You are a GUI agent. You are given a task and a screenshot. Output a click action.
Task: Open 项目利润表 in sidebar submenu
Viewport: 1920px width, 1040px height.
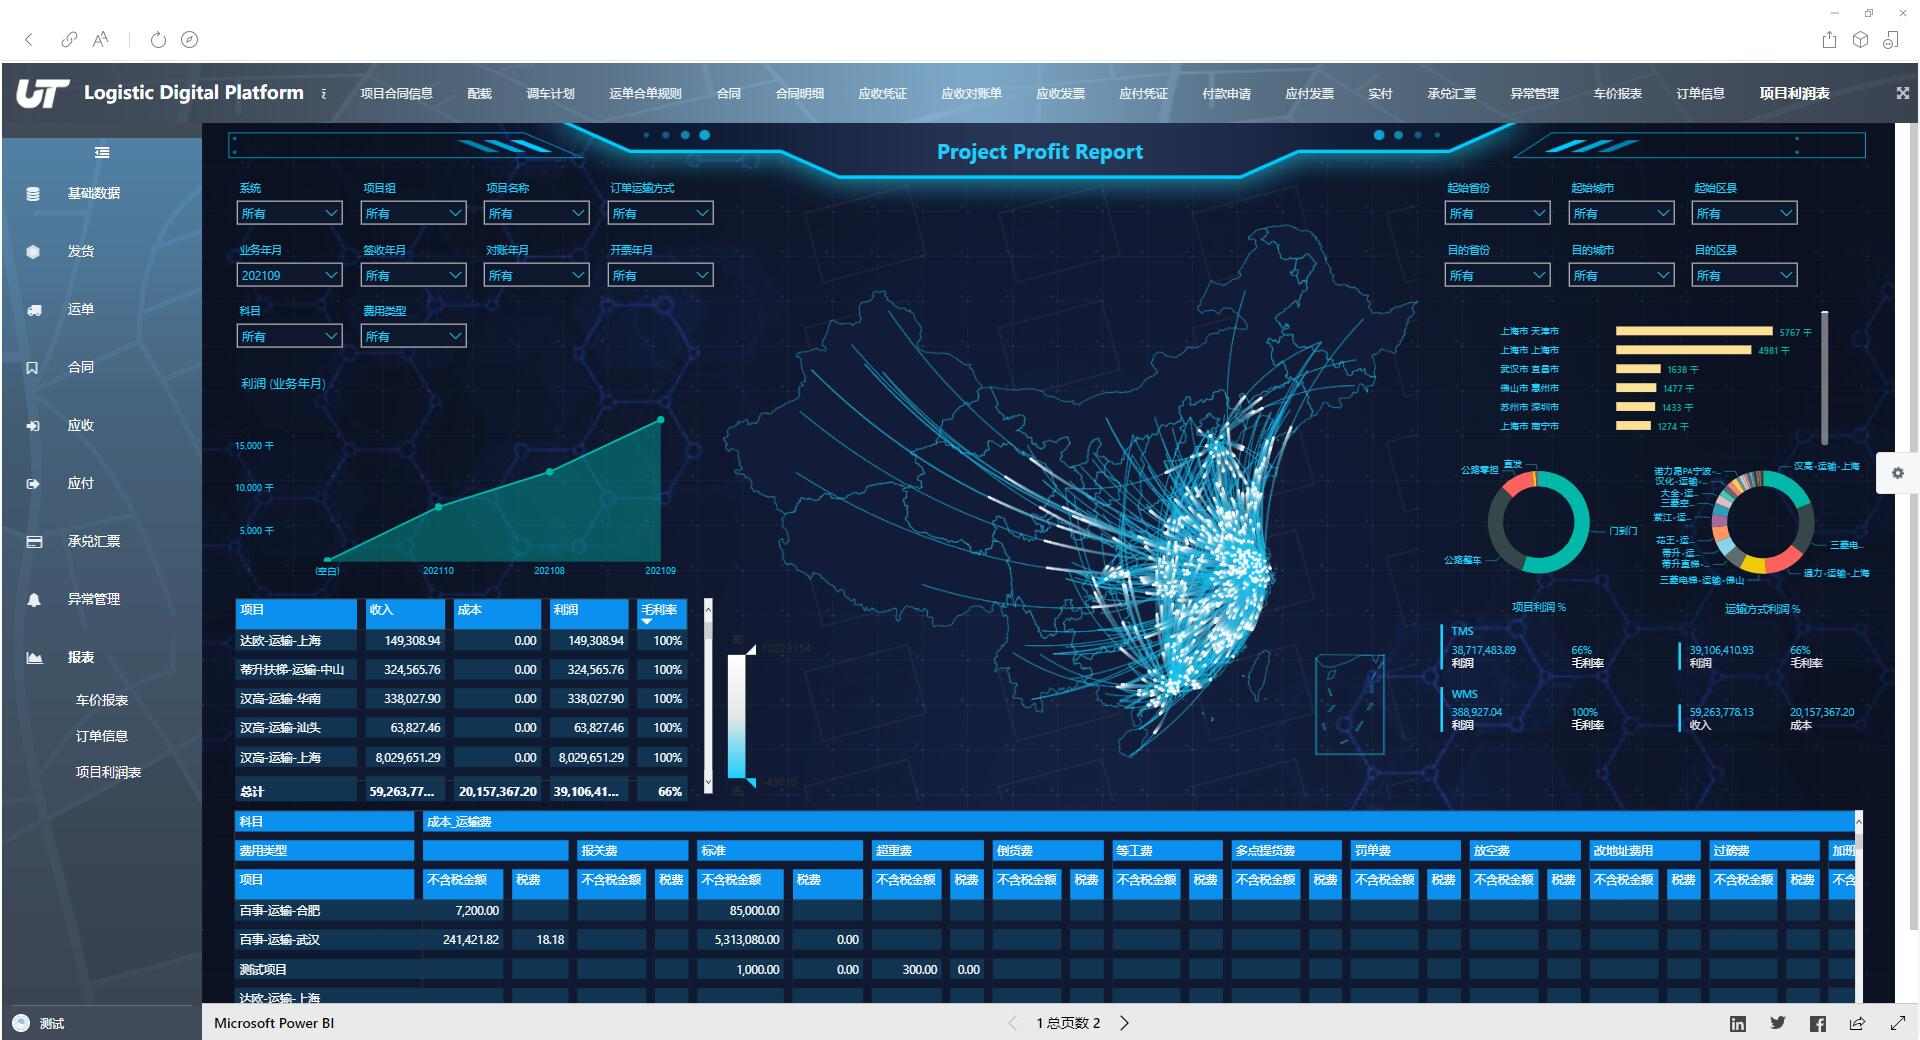point(108,772)
